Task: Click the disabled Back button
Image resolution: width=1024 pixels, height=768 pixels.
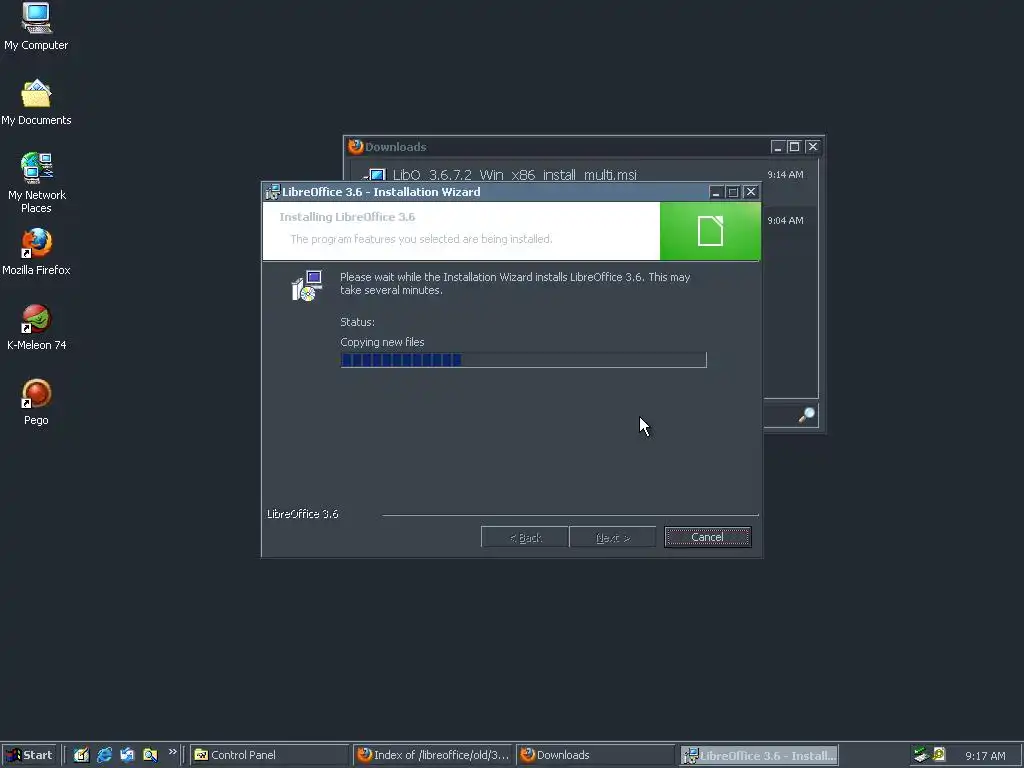Action: point(524,537)
